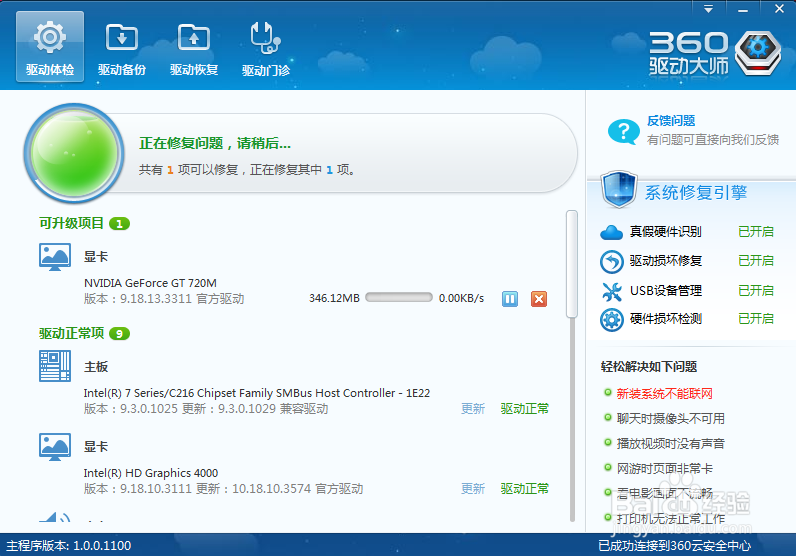Viewport: 796px width, 556px height.
Task: Click the 驱动正常项 section header
Action: point(72,333)
